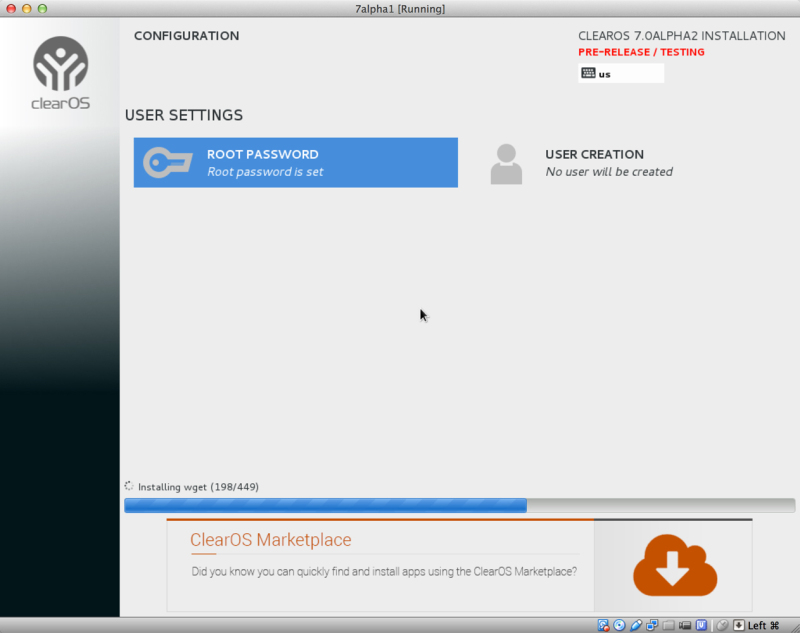800x633 pixels.
Task: Open the Root Password settings
Action: pos(295,163)
